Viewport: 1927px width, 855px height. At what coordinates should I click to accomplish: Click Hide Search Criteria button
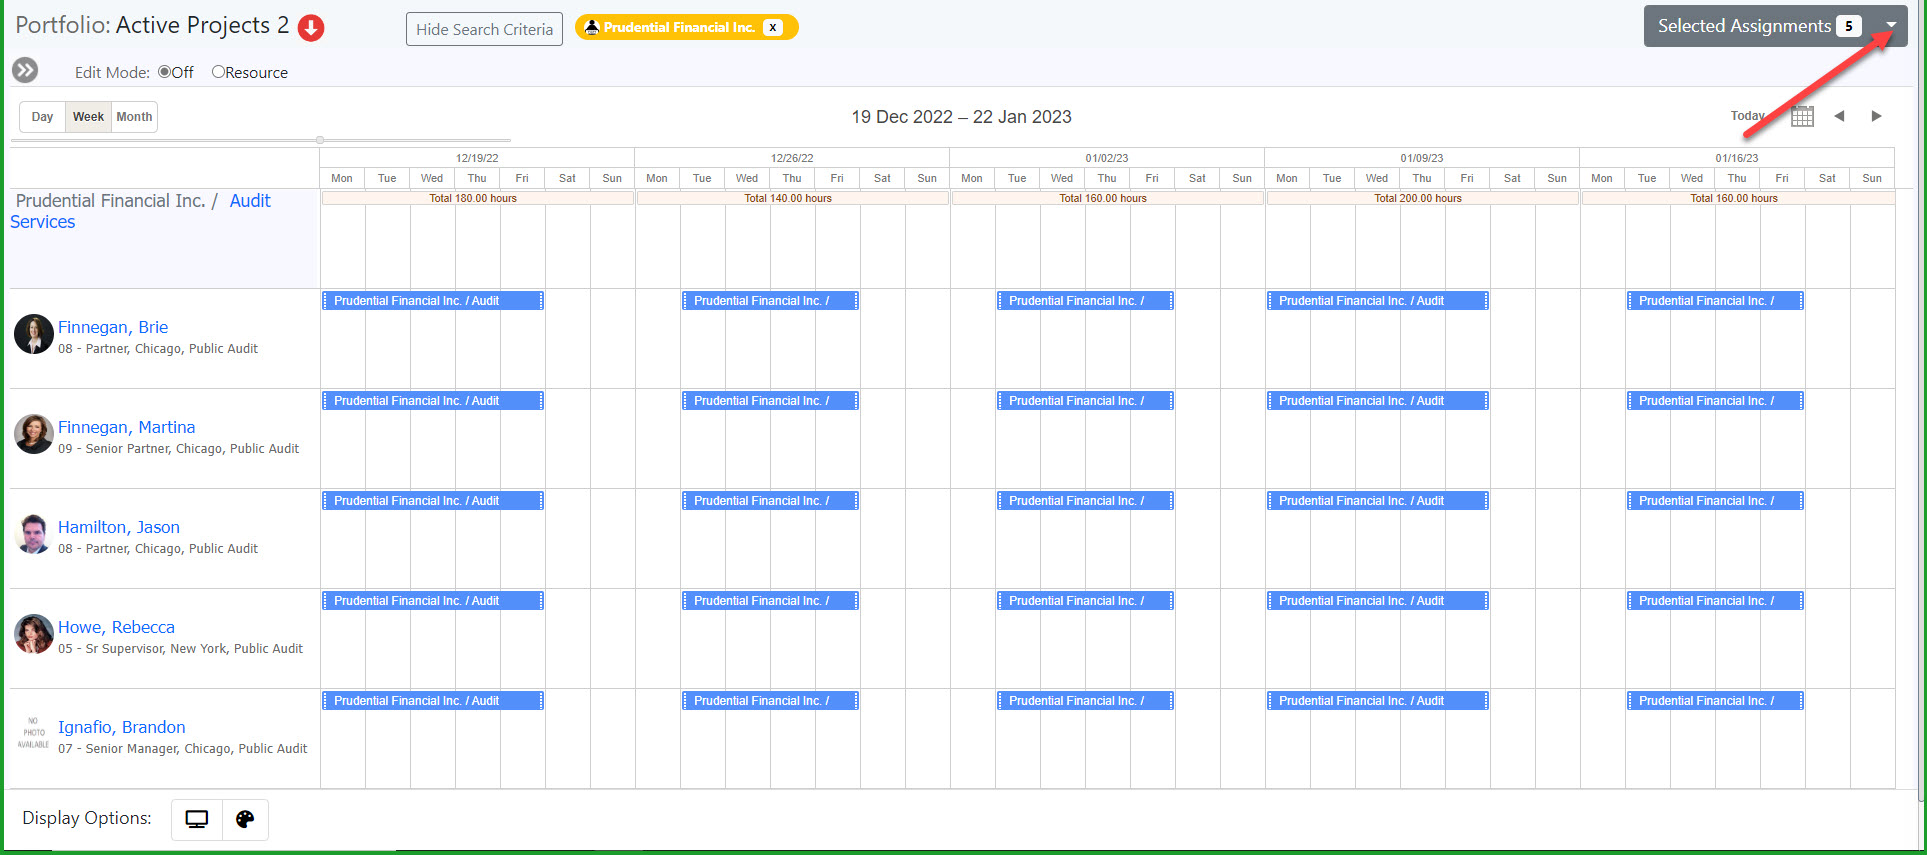click(x=484, y=29)
